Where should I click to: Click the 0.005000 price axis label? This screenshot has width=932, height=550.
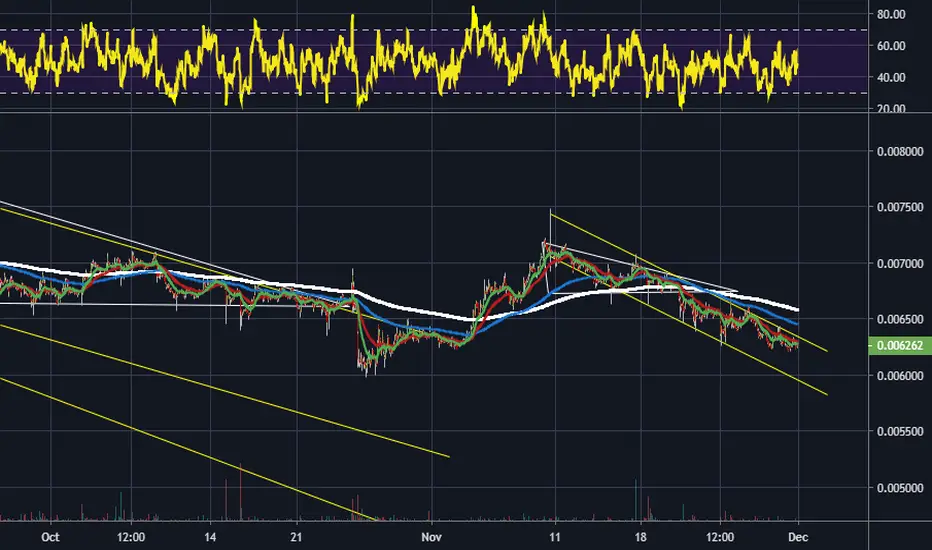[x=900, y=488]
